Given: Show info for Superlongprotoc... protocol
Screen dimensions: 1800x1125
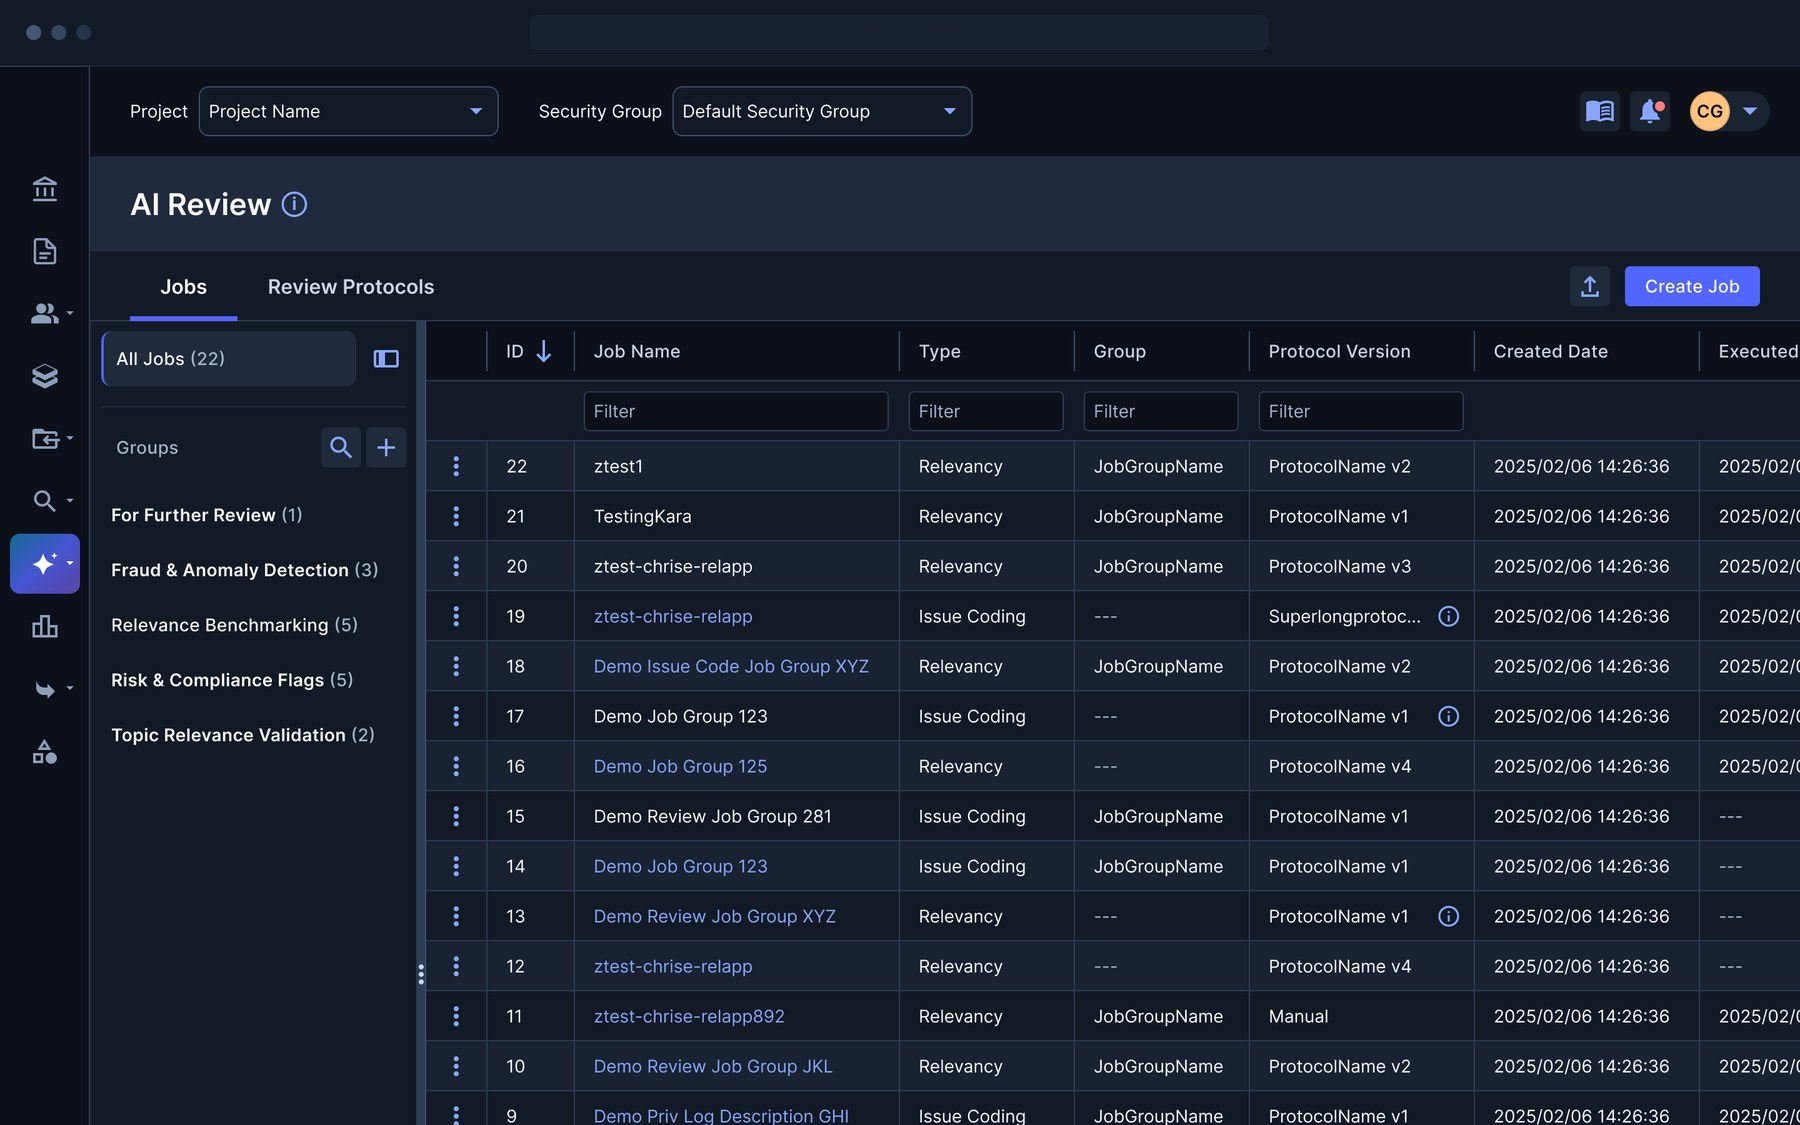Looking at the screenshot, I should (x=1448, y=616).
